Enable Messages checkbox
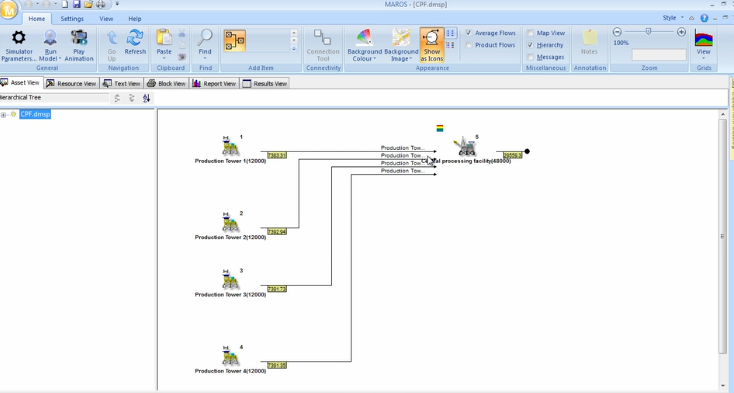Viewport: 734px width, 393px height. coord(530,57)
